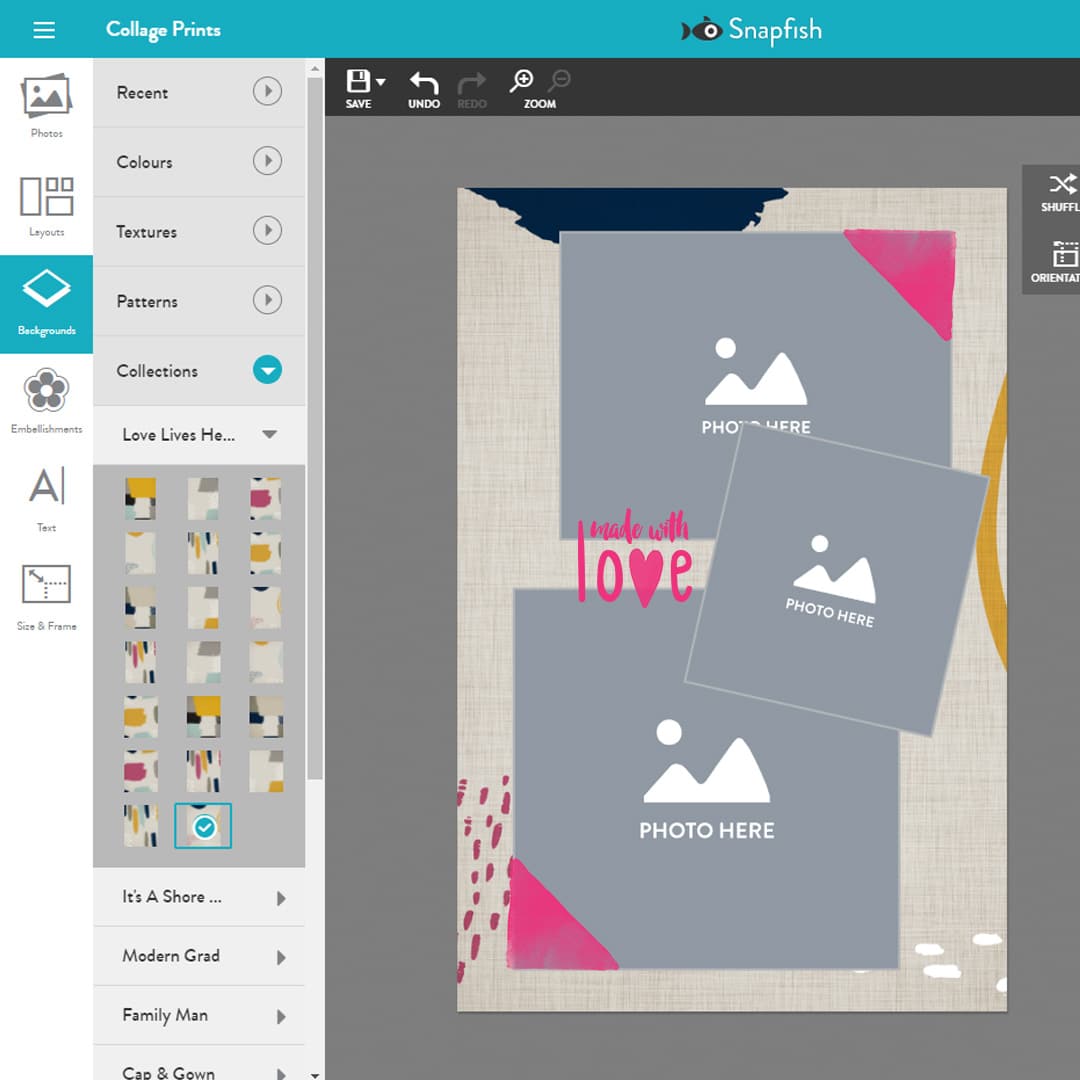Expand the Family Man collection
The height and width of the screenshot is (1080, 1080).
(x=281, y=1016)
